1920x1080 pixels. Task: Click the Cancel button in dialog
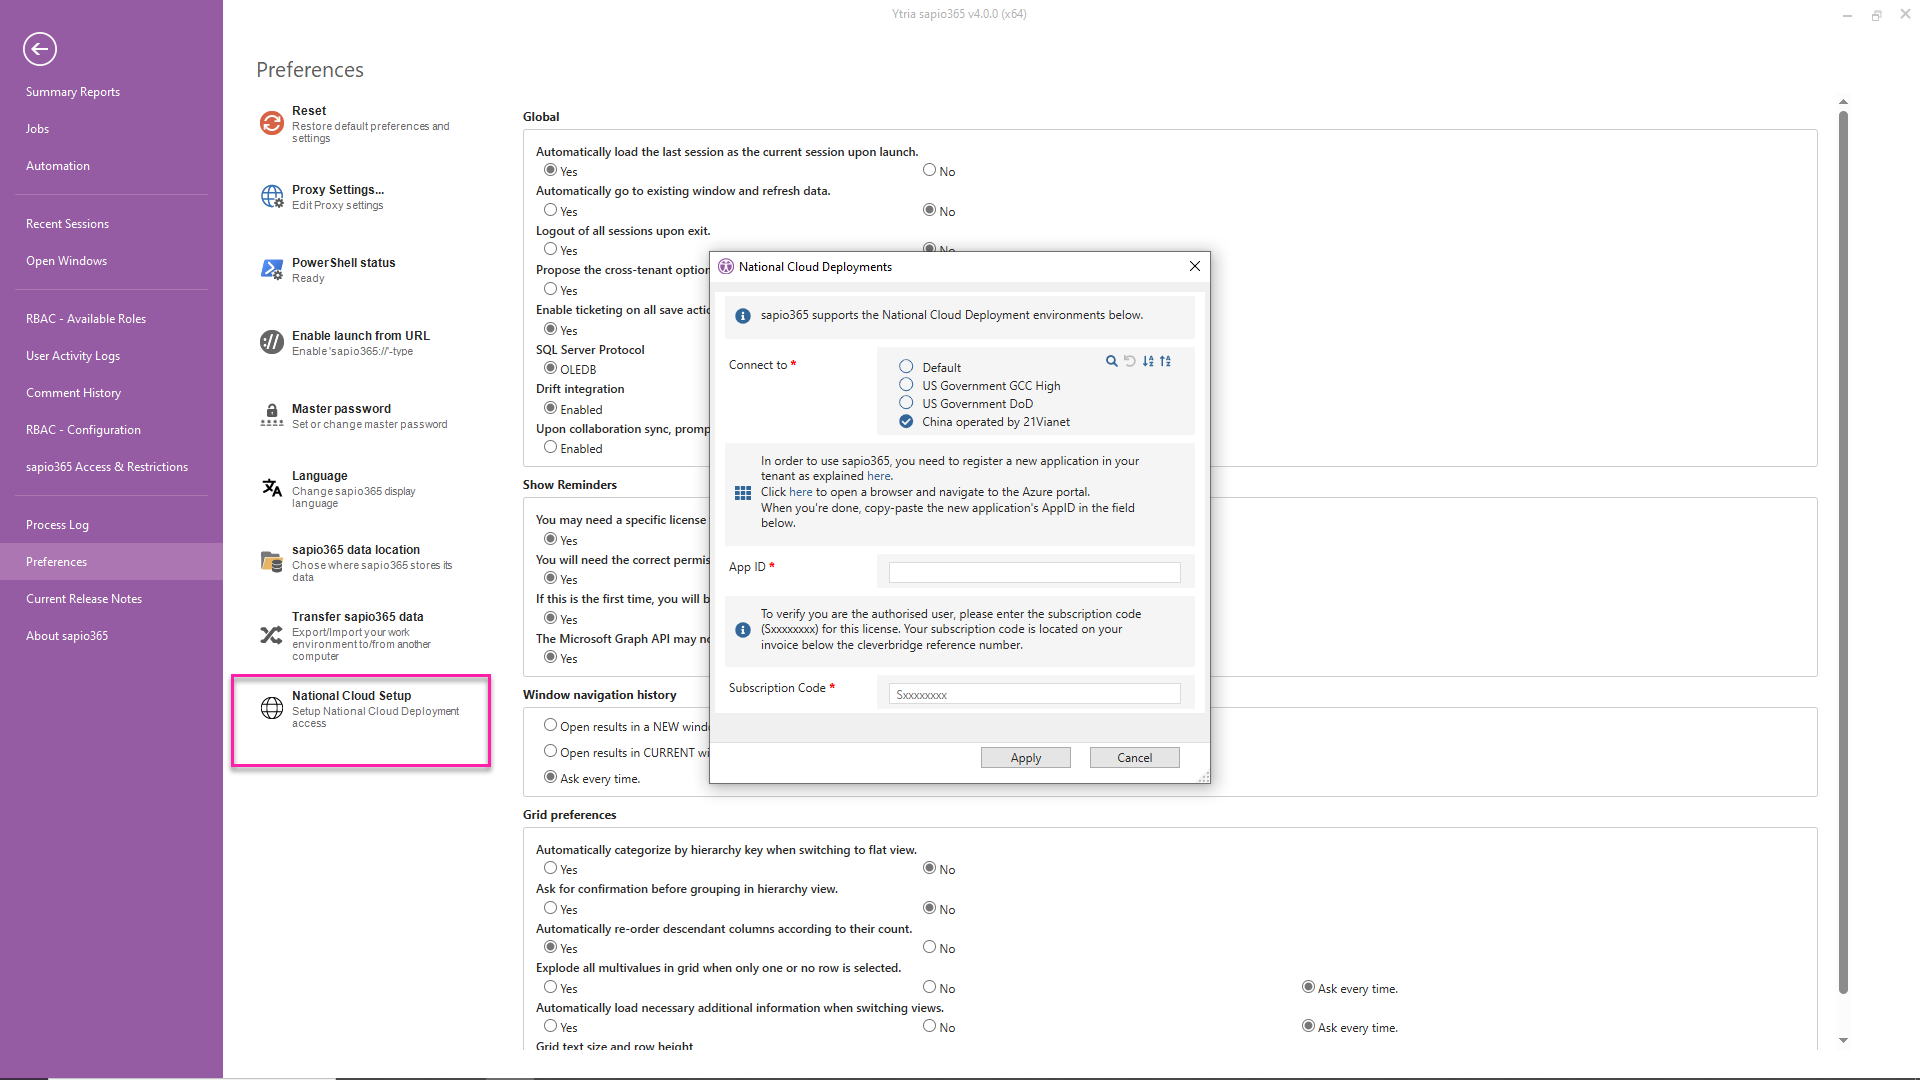pyautogui.click(x=1134, y=758)
